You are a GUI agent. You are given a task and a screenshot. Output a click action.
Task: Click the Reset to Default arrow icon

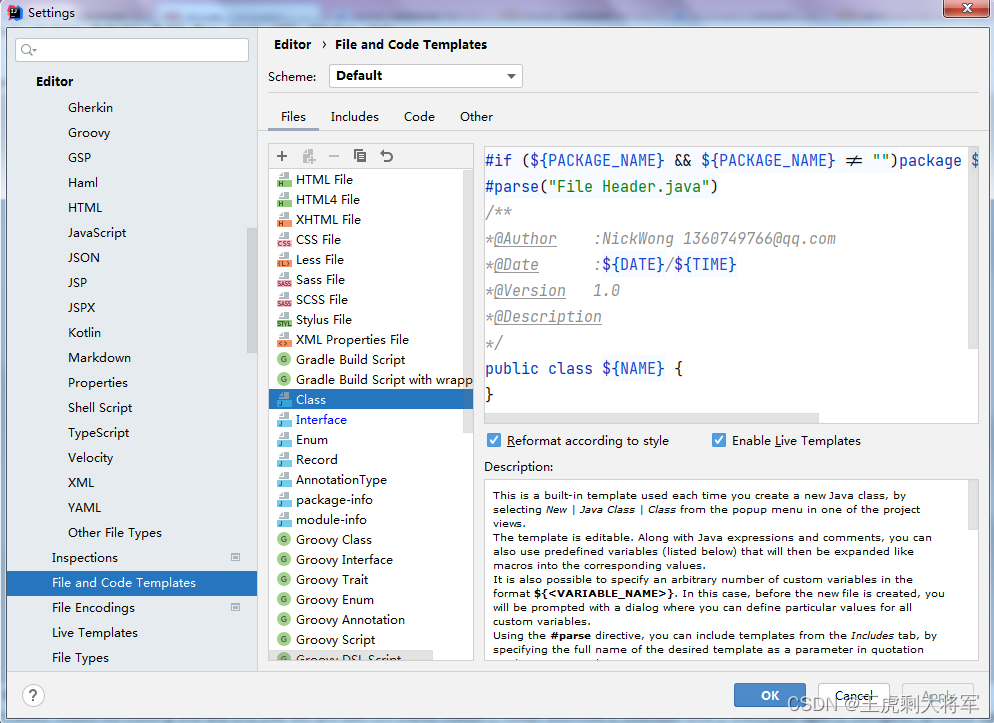pyautogui.click(x=387, y=156)
